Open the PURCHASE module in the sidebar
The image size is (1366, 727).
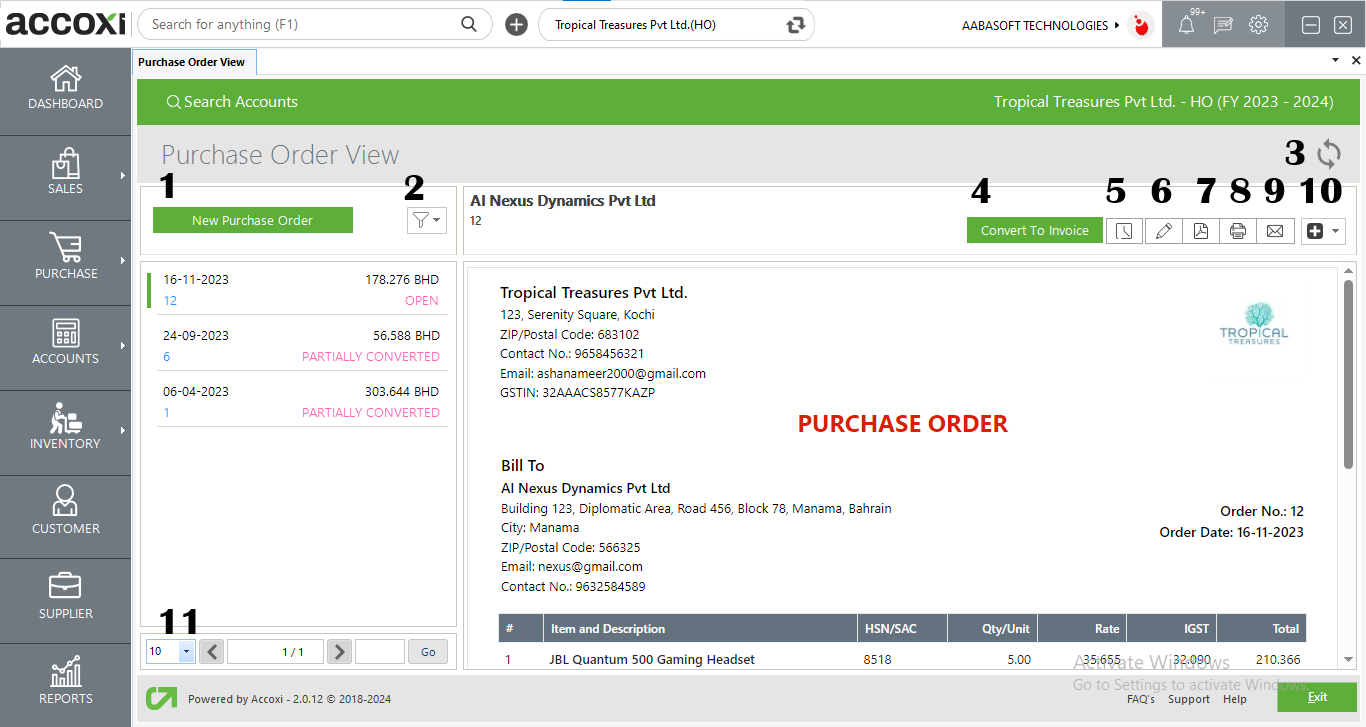pos(65,262)
